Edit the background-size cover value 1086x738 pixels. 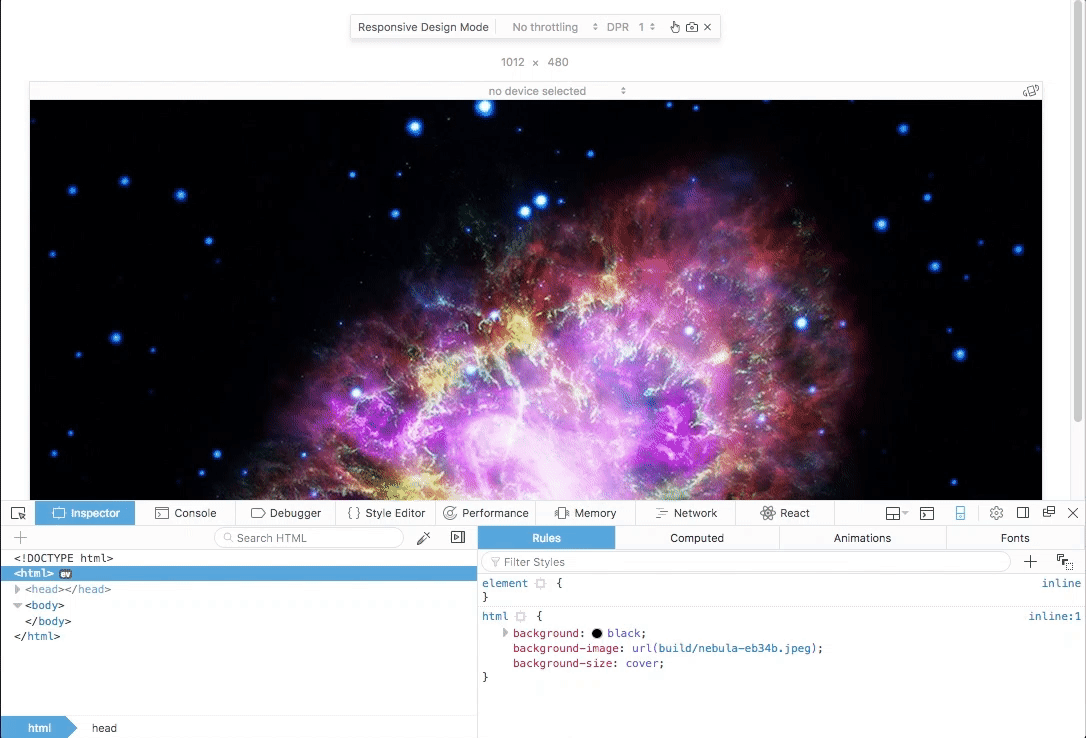tap(643, 663)
